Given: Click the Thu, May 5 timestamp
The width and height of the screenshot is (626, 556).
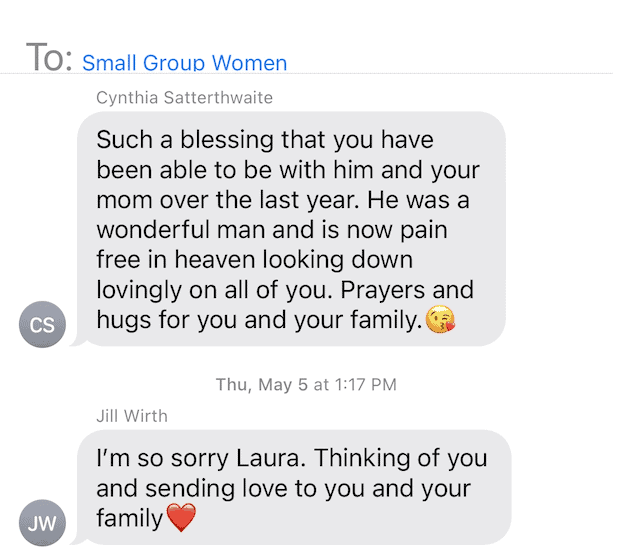Looking at the screenshot, I should coord(306,384).
